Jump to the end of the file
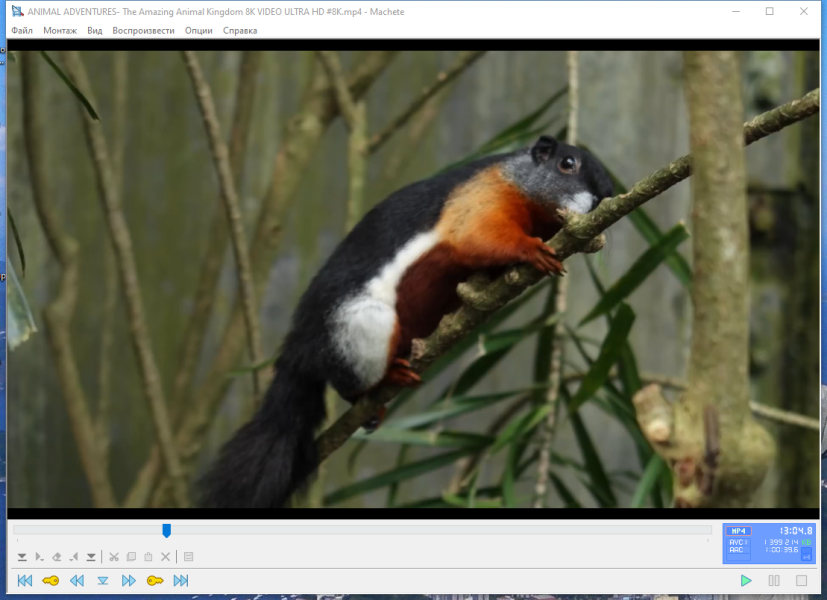The width and height of the screenshot is (827, 600). (x=181, y=580)
